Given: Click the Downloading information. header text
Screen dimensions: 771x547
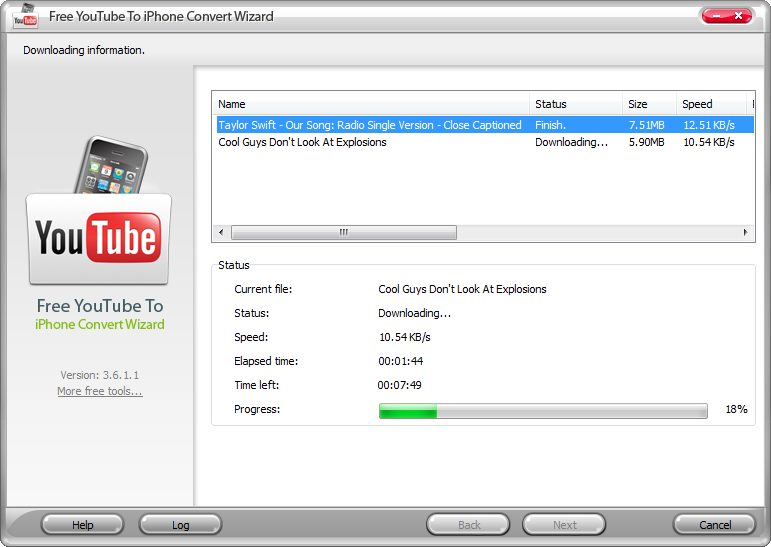Looking at the screenshot, I should tap(84, 50).
